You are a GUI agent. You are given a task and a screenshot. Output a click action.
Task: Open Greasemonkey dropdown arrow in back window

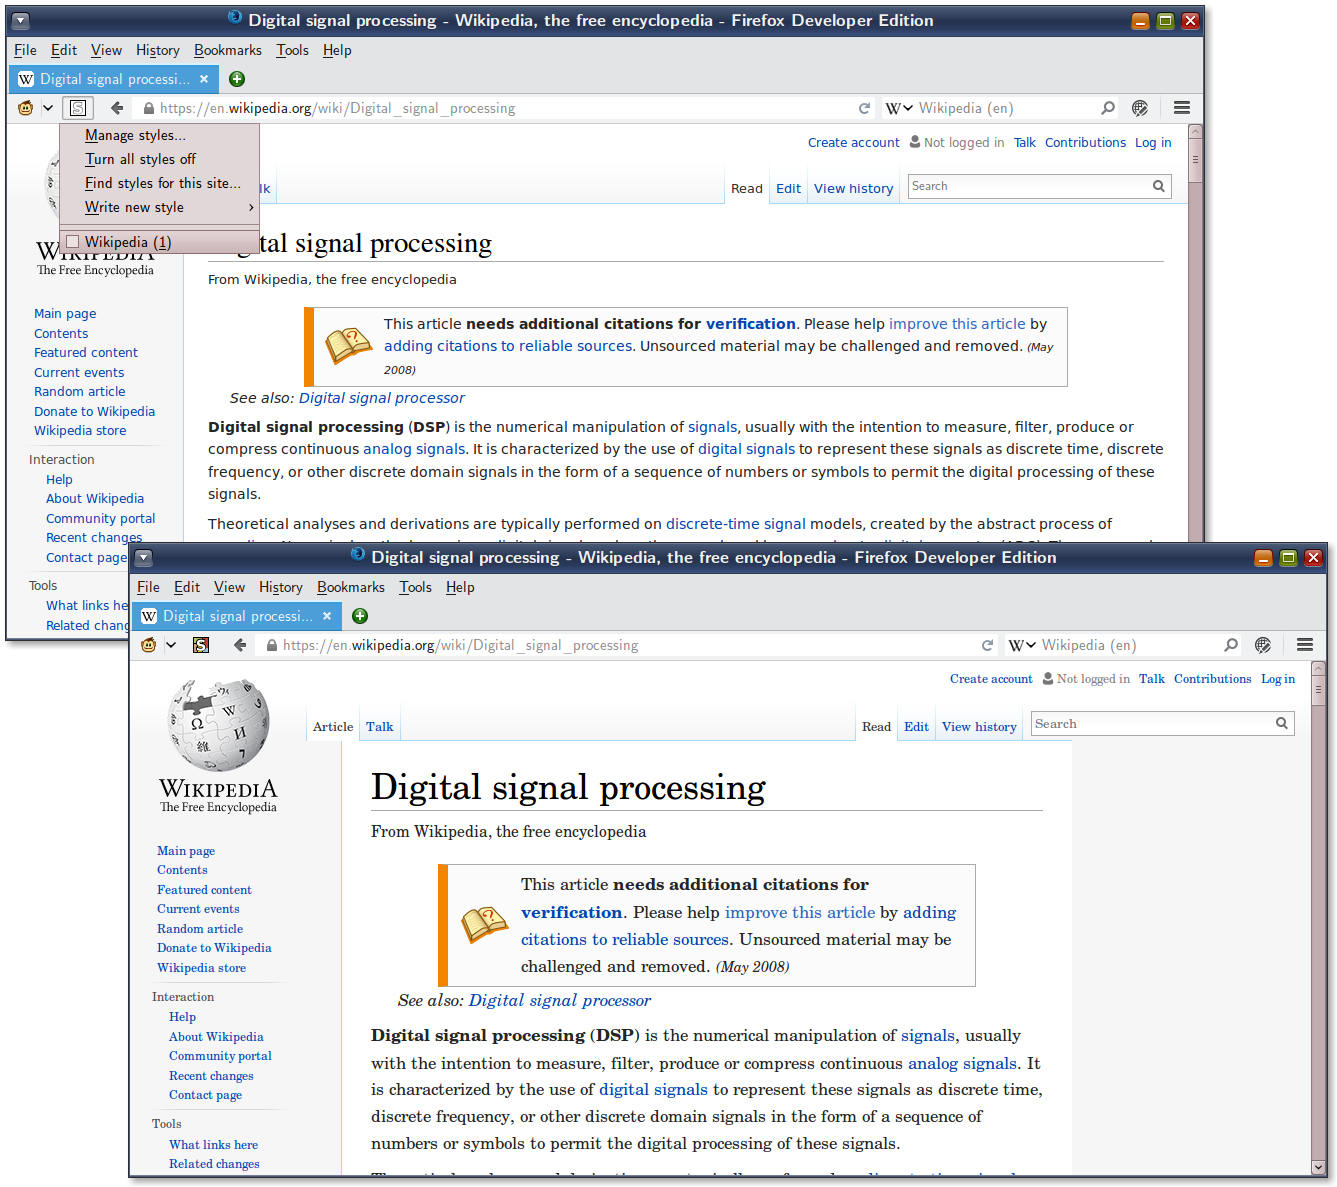(x=47, y=108)
